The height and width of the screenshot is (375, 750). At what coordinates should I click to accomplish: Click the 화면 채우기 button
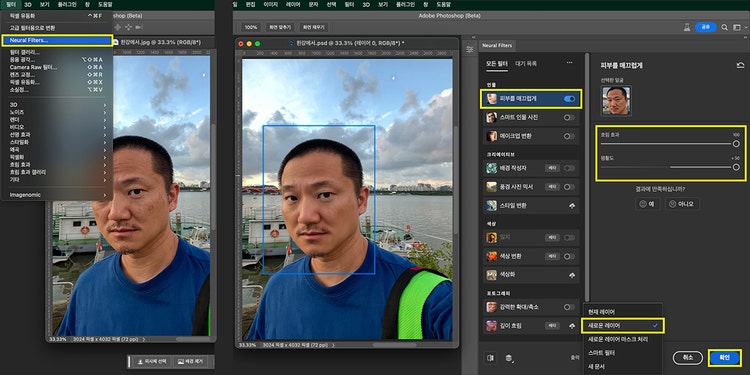313,27
